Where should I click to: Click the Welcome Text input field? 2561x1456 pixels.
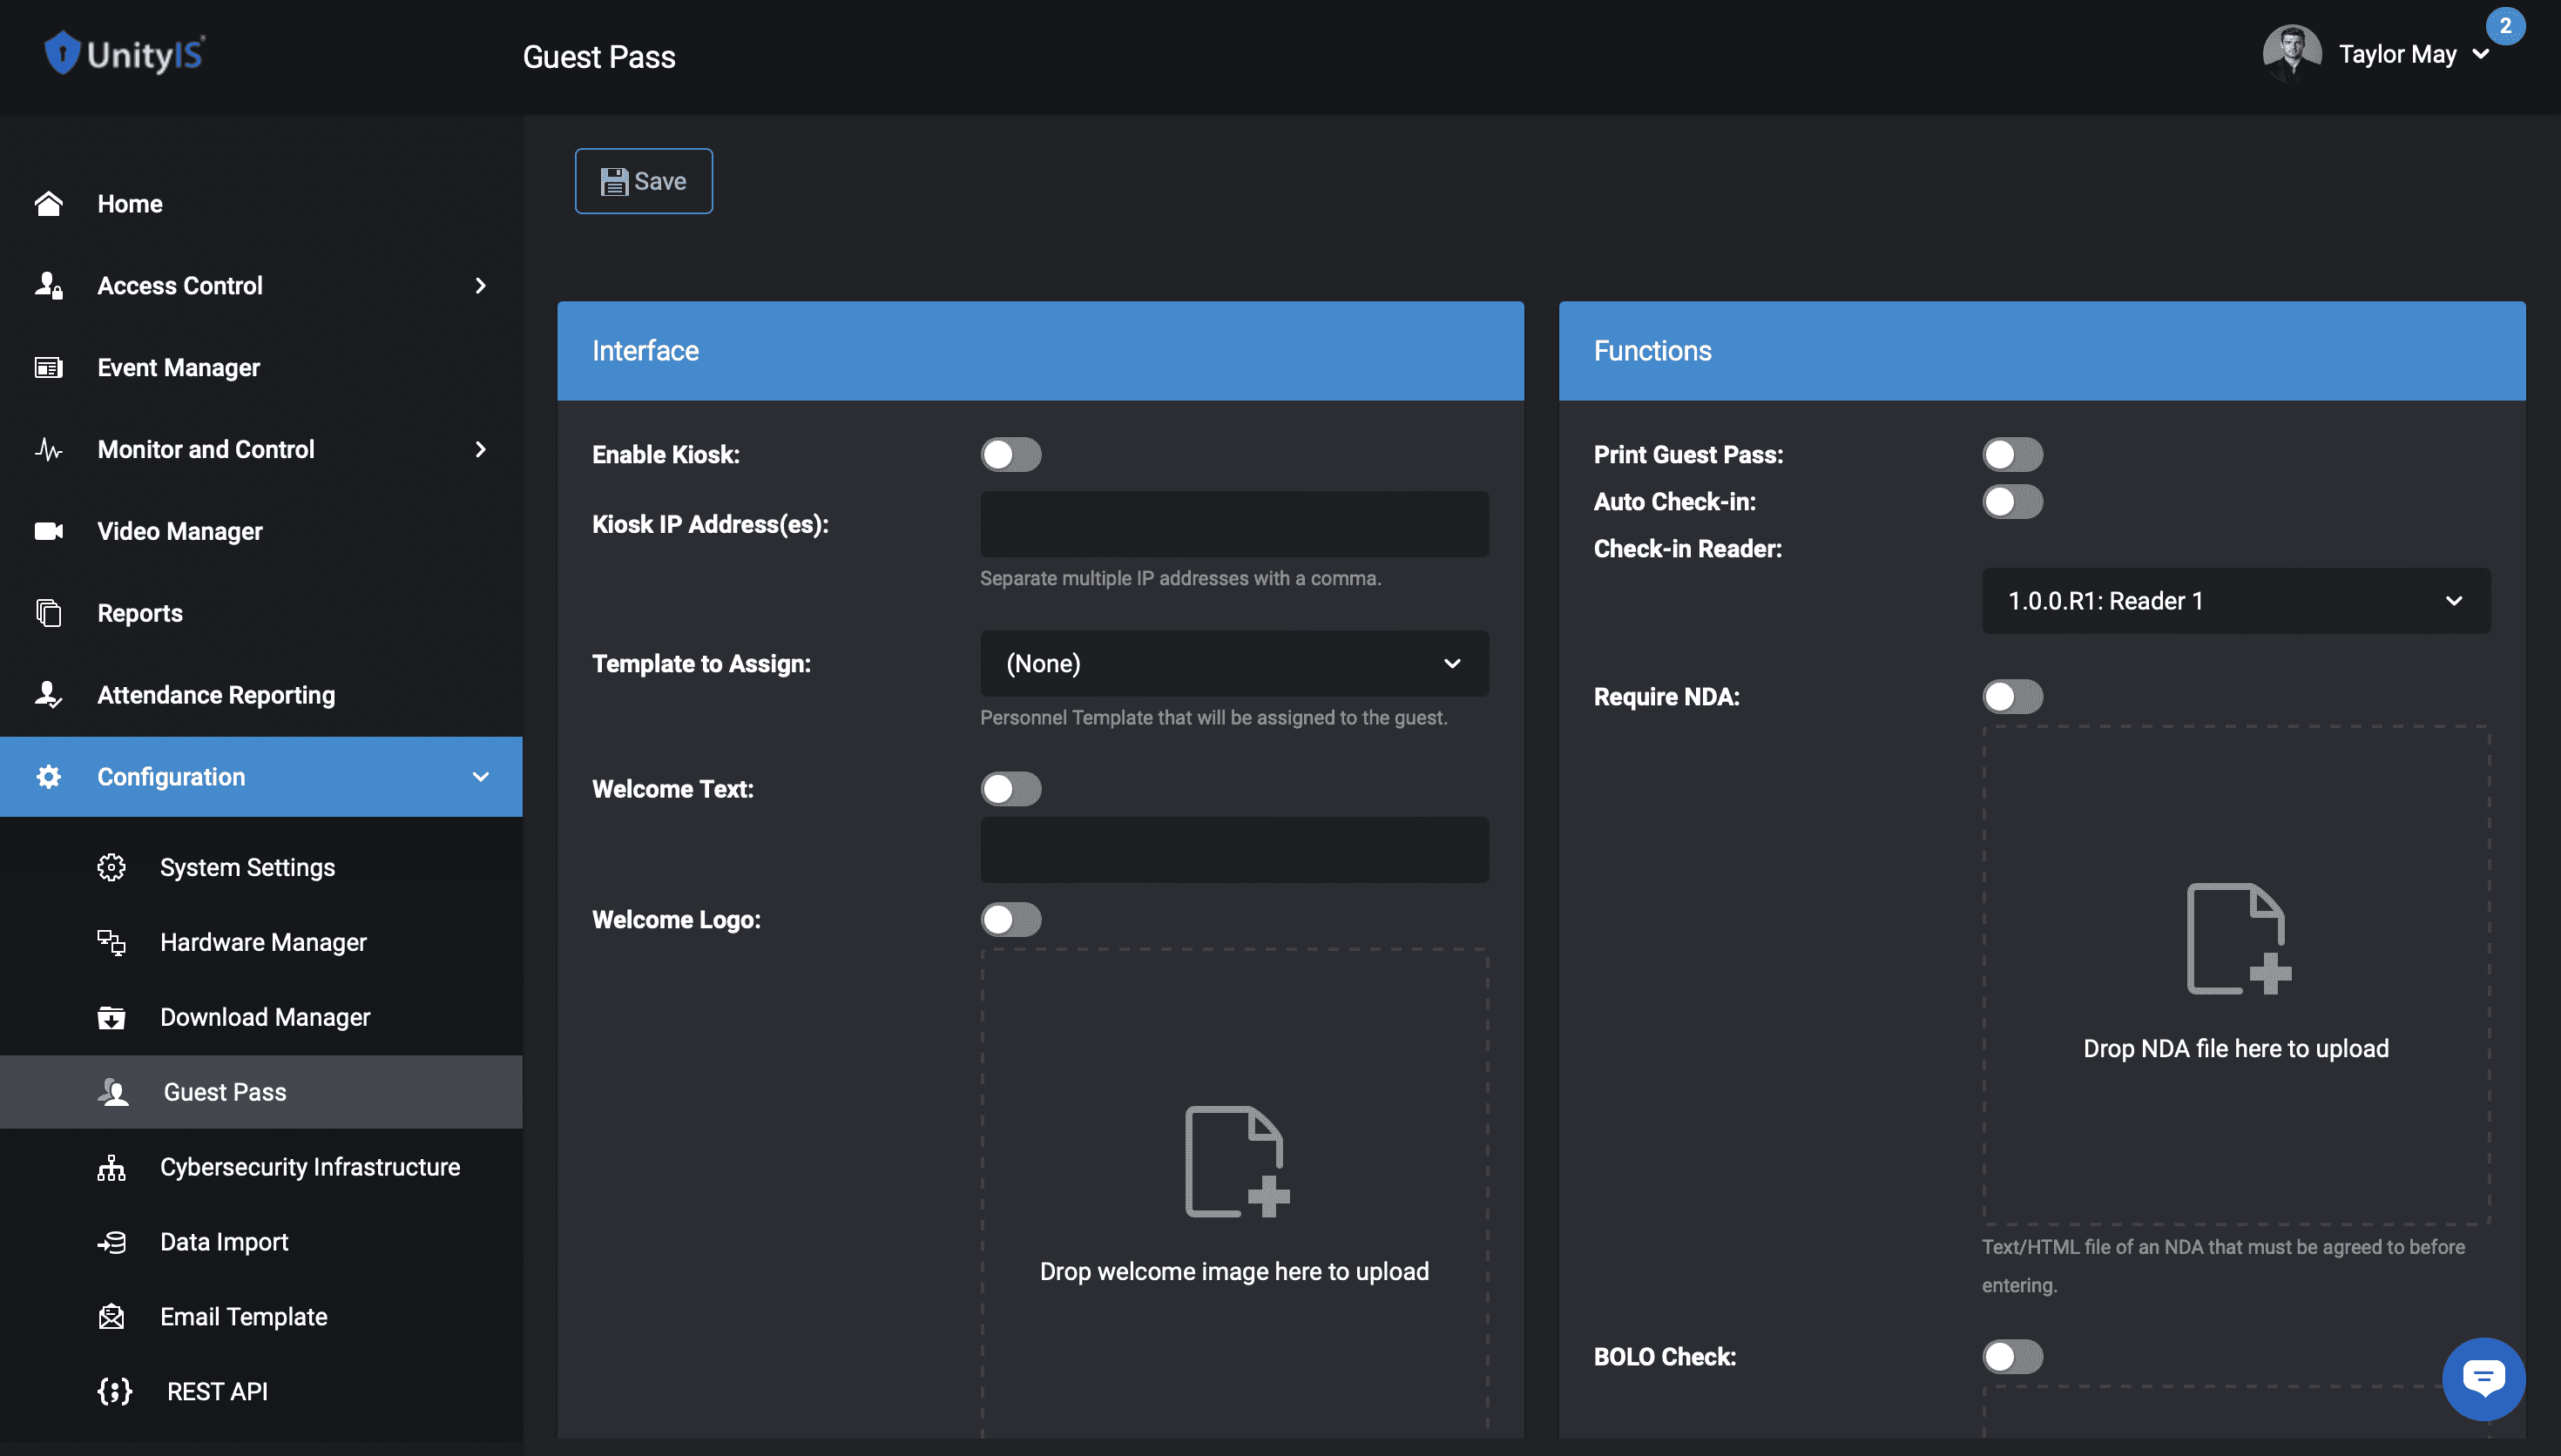coord(1234,850)
